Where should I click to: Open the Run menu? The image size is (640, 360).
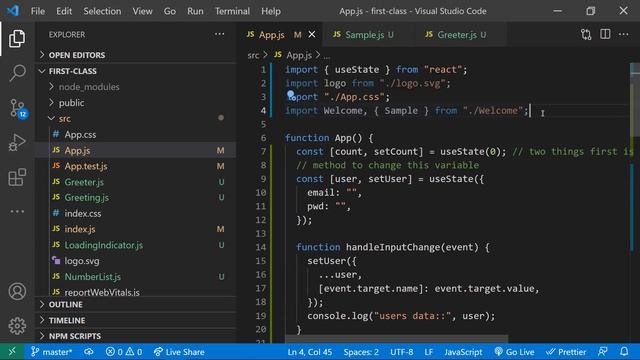click(x=195, y=11)
